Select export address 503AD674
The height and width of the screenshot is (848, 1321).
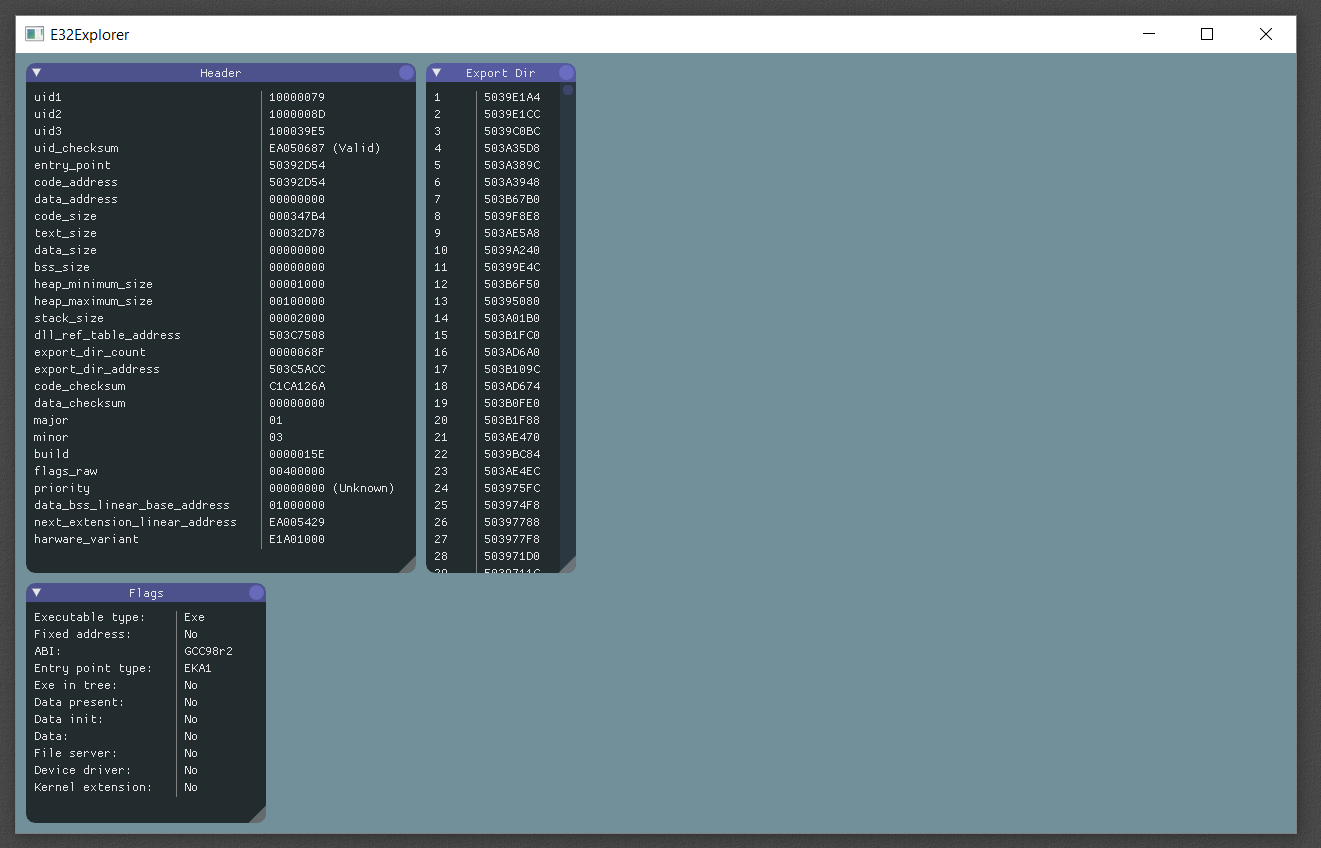click(x=512, y=386)
